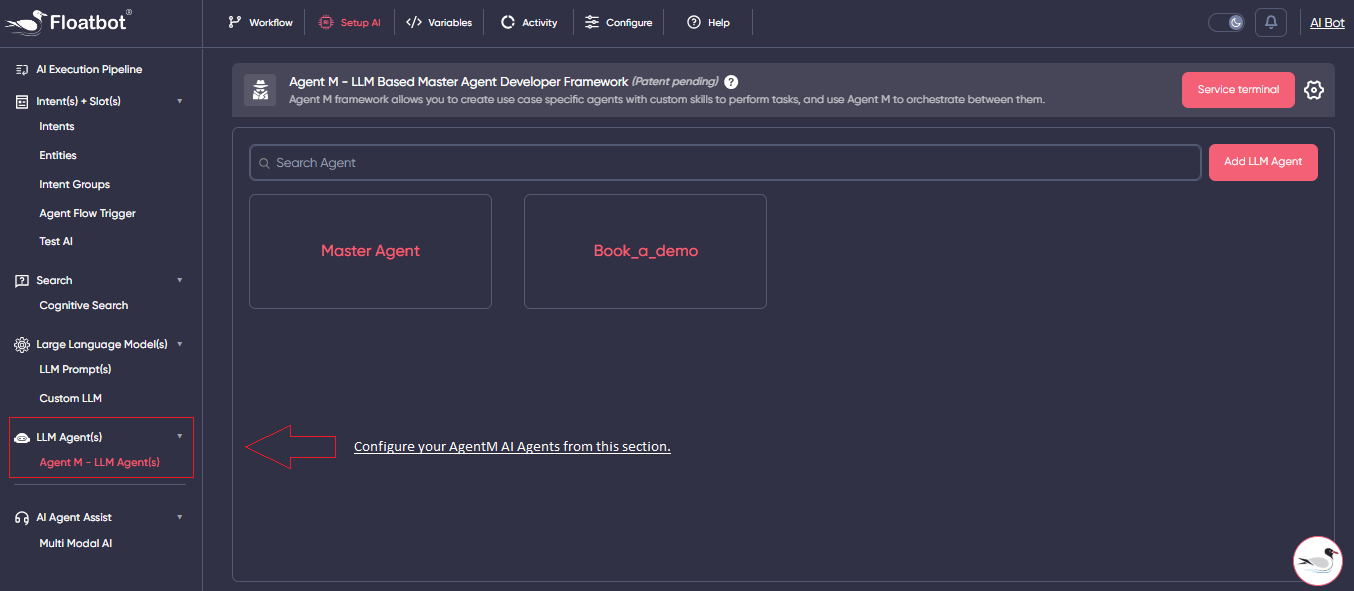1354x591 pixels.
Task: Click the help question mark near Patent pending
Action: 731,82
